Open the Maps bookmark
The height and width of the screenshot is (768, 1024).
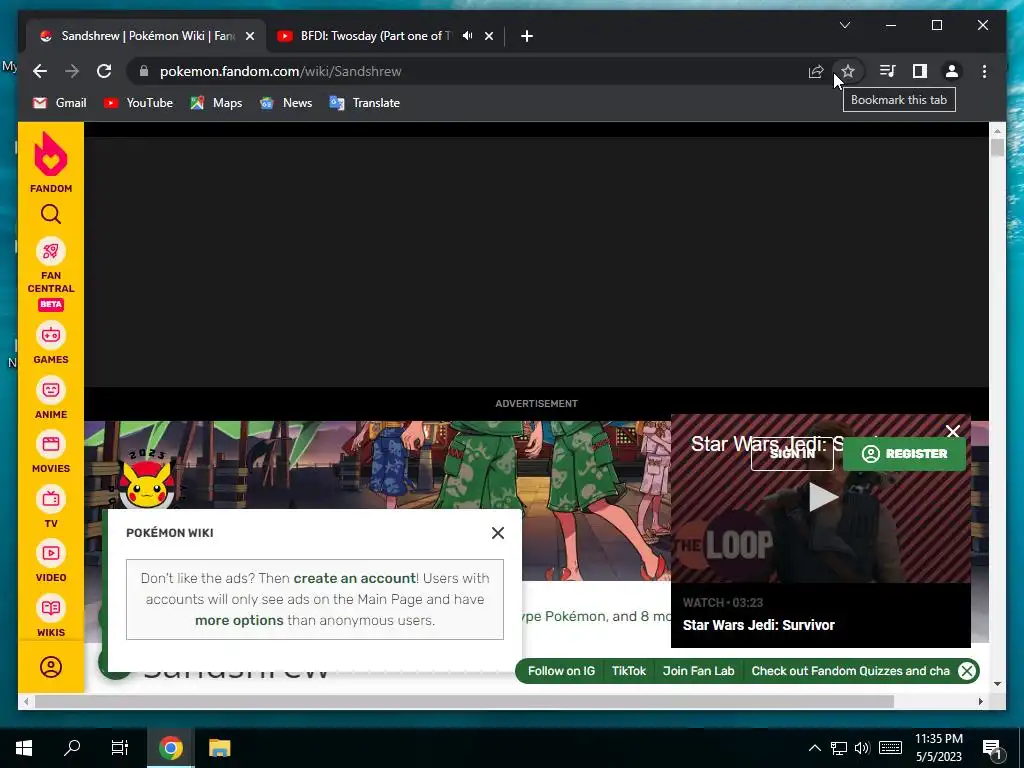[216, 103]
